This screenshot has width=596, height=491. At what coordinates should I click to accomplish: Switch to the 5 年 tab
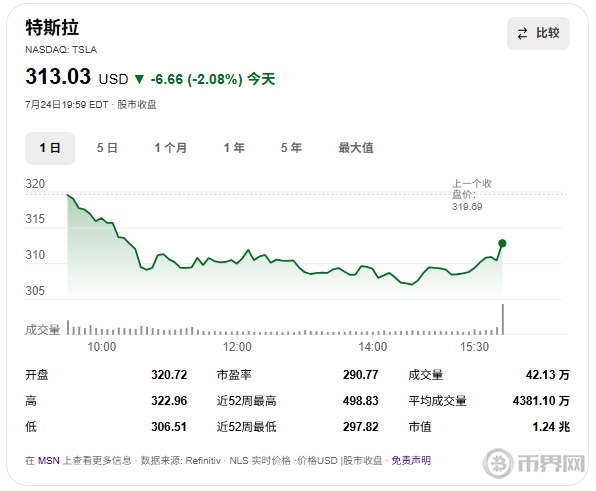tap(292, 148)
